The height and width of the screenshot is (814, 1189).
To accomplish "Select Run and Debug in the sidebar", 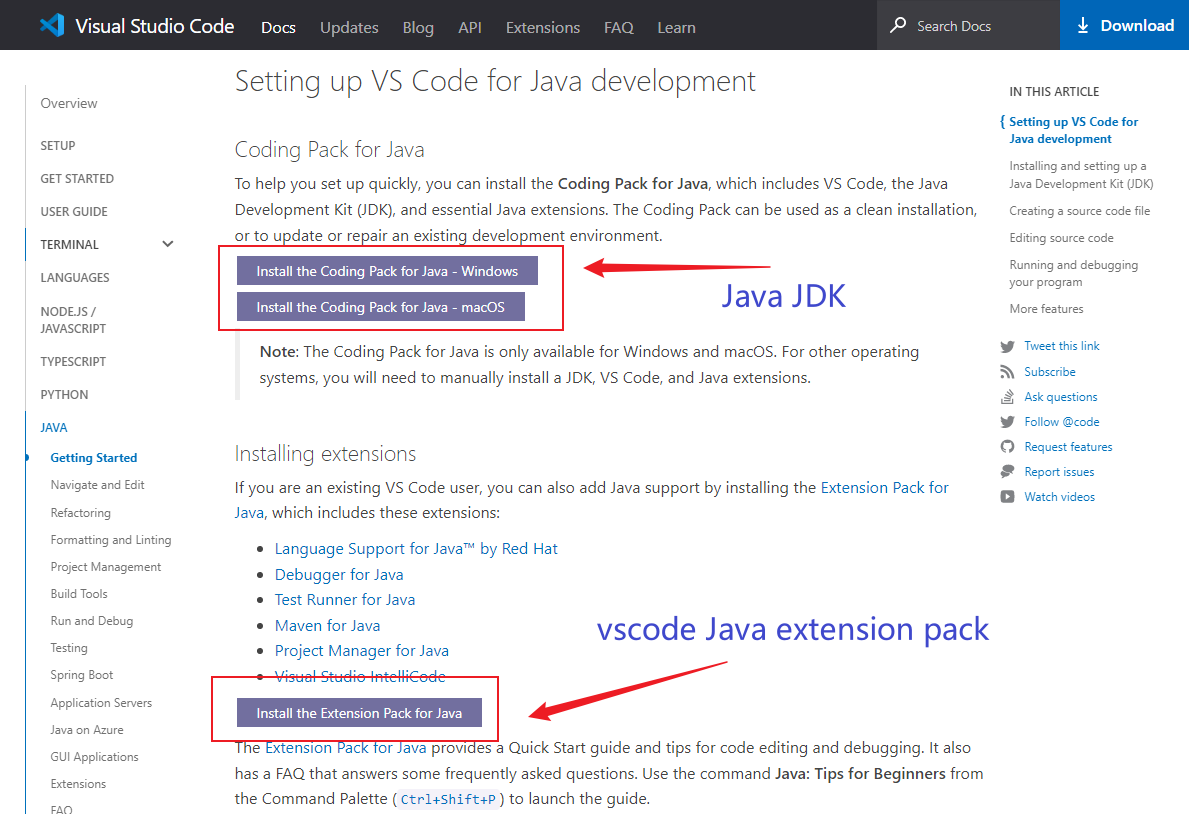I will [x=92, y=621].
